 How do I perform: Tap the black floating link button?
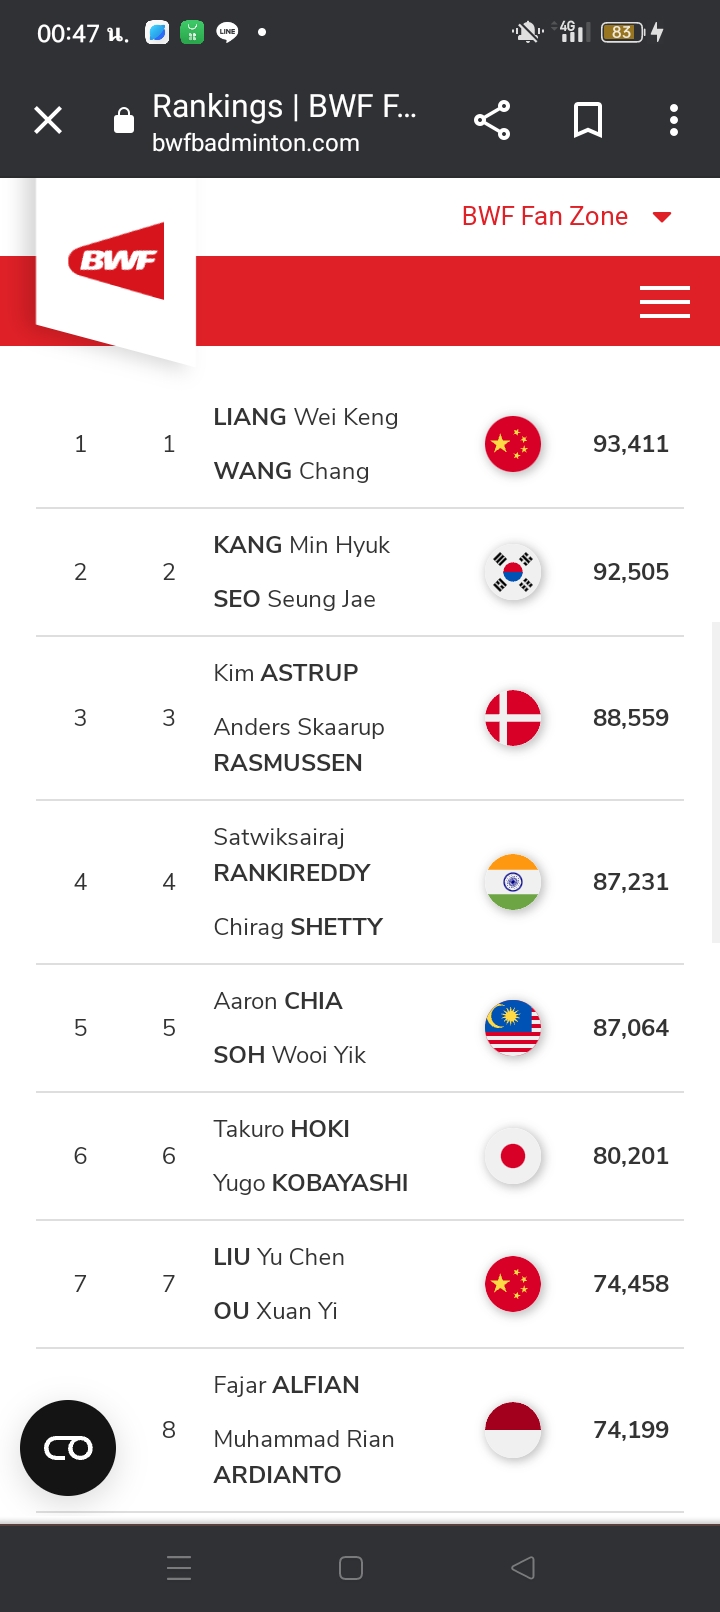(68, 1448)
